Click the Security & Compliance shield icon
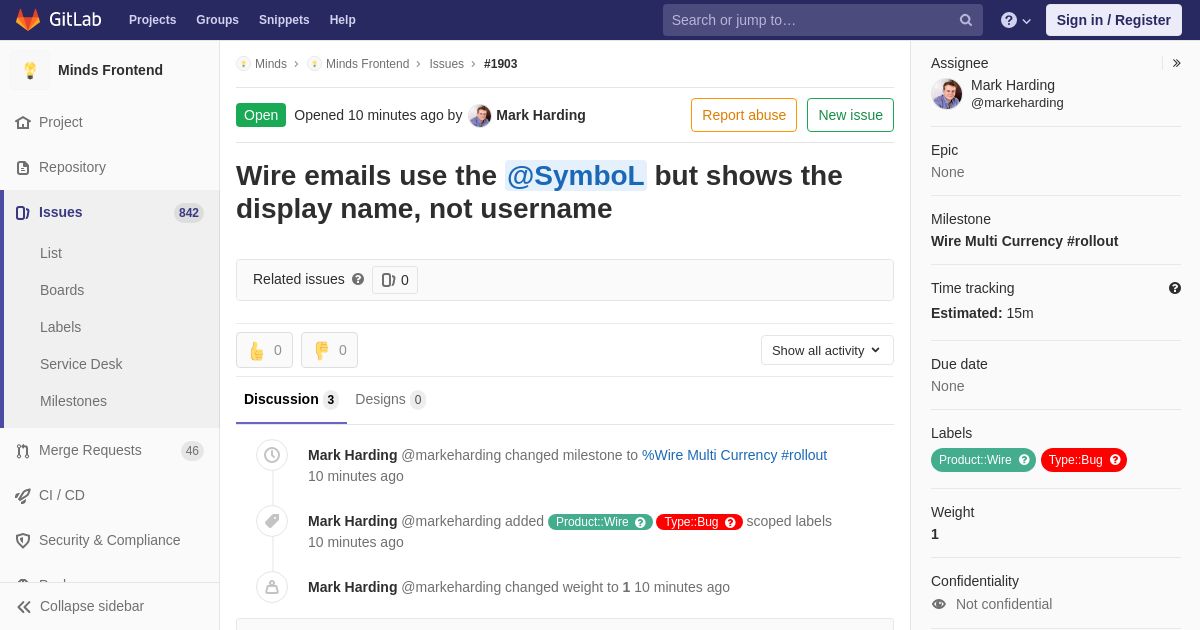 coord(23,540)
